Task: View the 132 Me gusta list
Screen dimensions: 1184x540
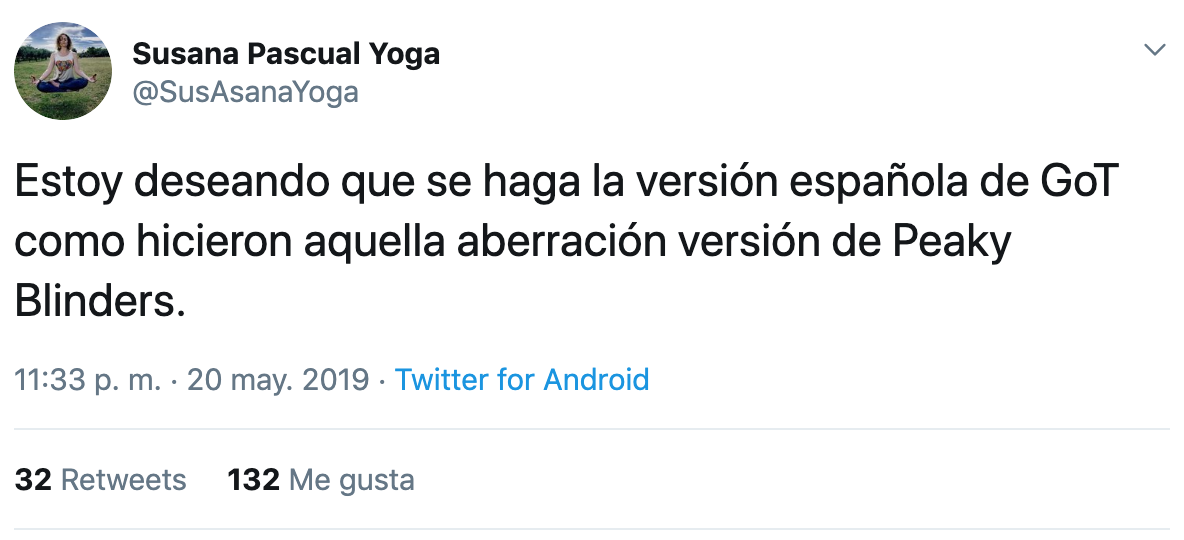Action: [321, 480]
